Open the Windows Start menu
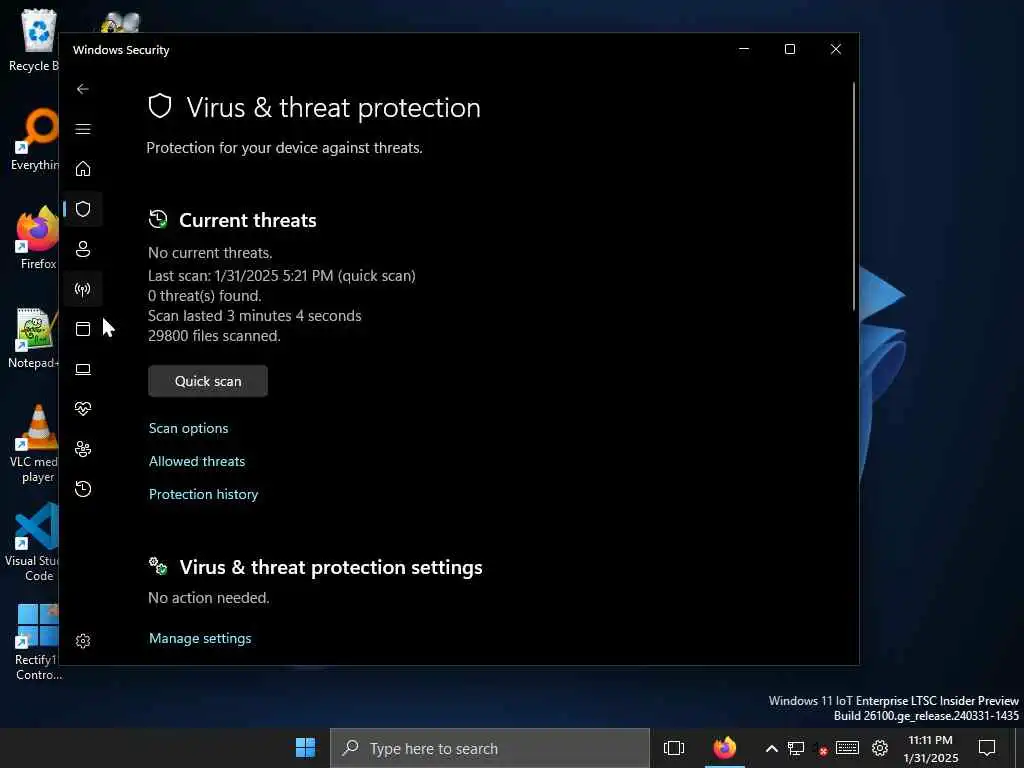The image size is (1024, 768). click(x=305, y=748)
